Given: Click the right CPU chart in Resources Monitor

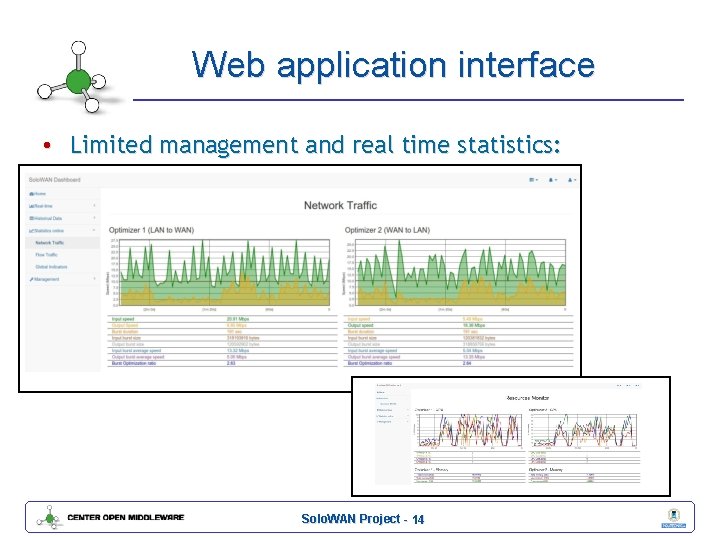Looking at the screenshot, I should [x=583, y=431].
